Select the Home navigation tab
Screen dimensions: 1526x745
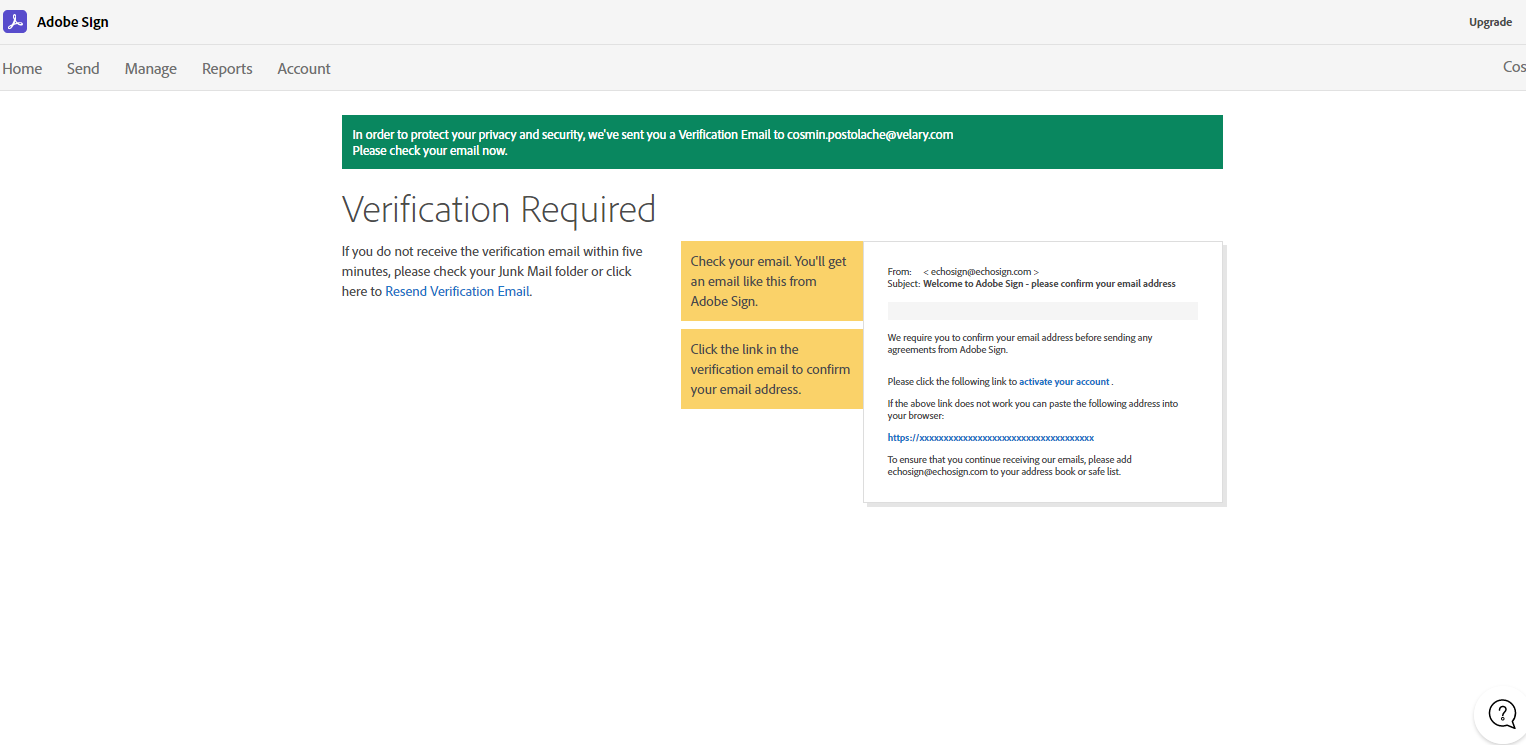(21, 68)
